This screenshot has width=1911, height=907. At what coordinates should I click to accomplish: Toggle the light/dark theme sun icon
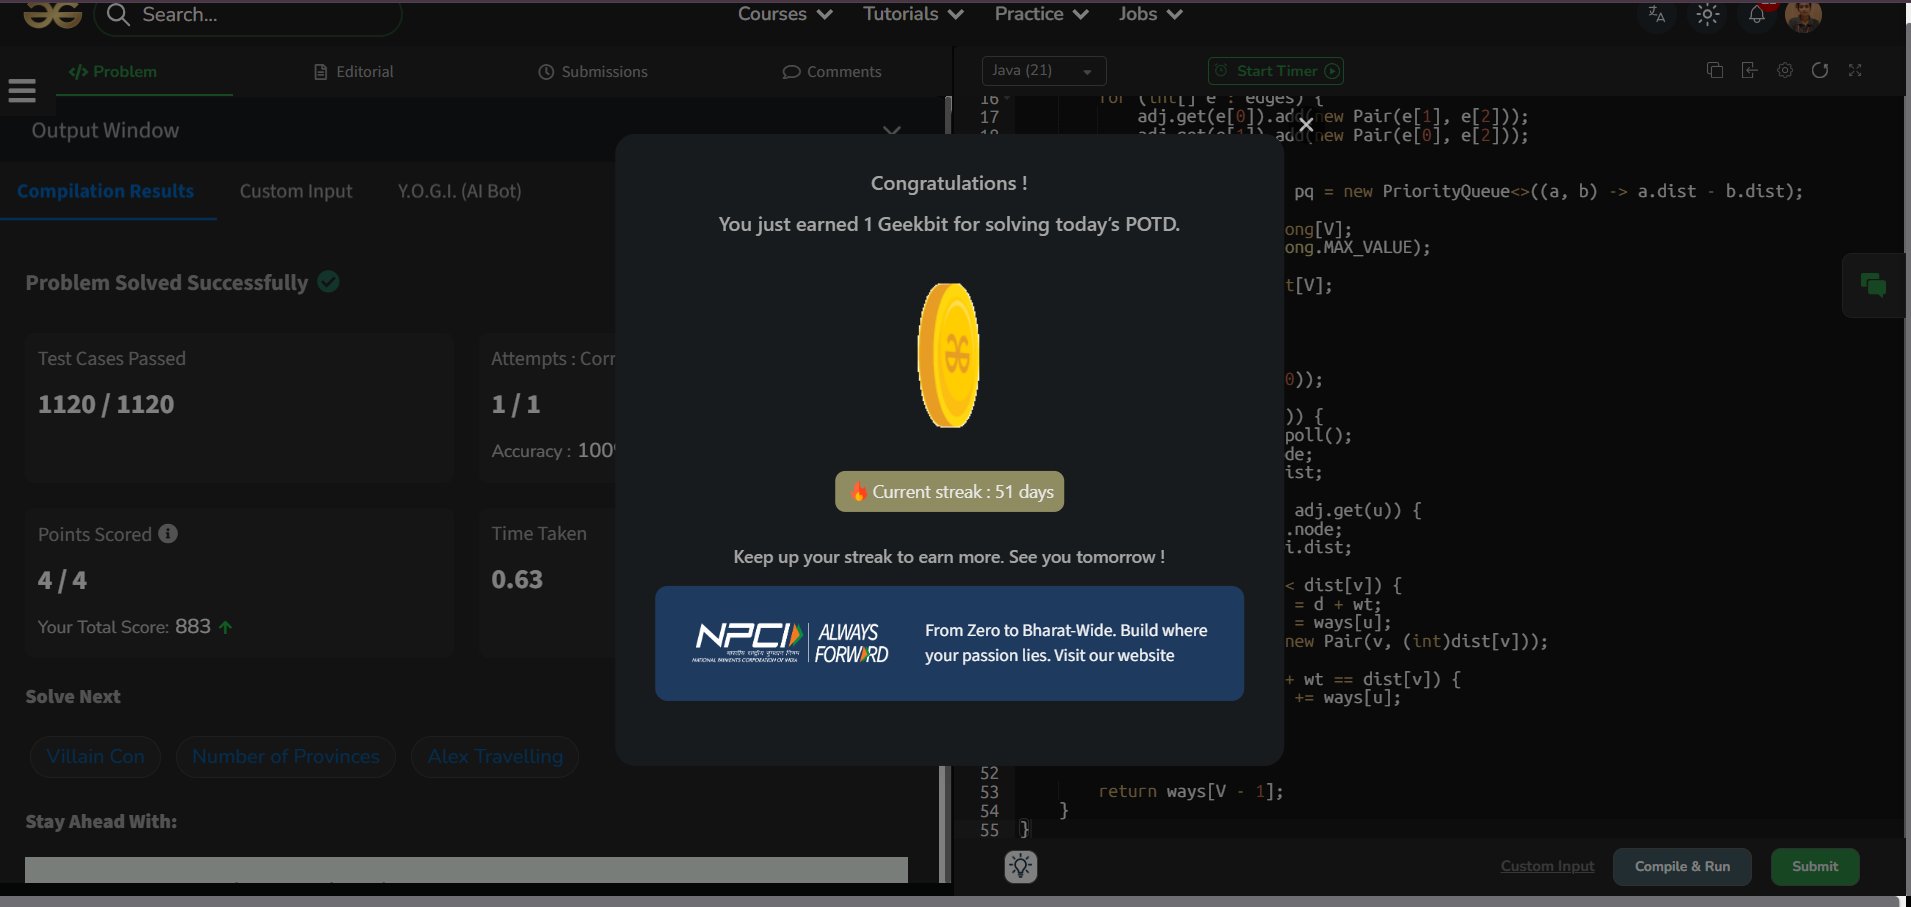[1708, 14]
